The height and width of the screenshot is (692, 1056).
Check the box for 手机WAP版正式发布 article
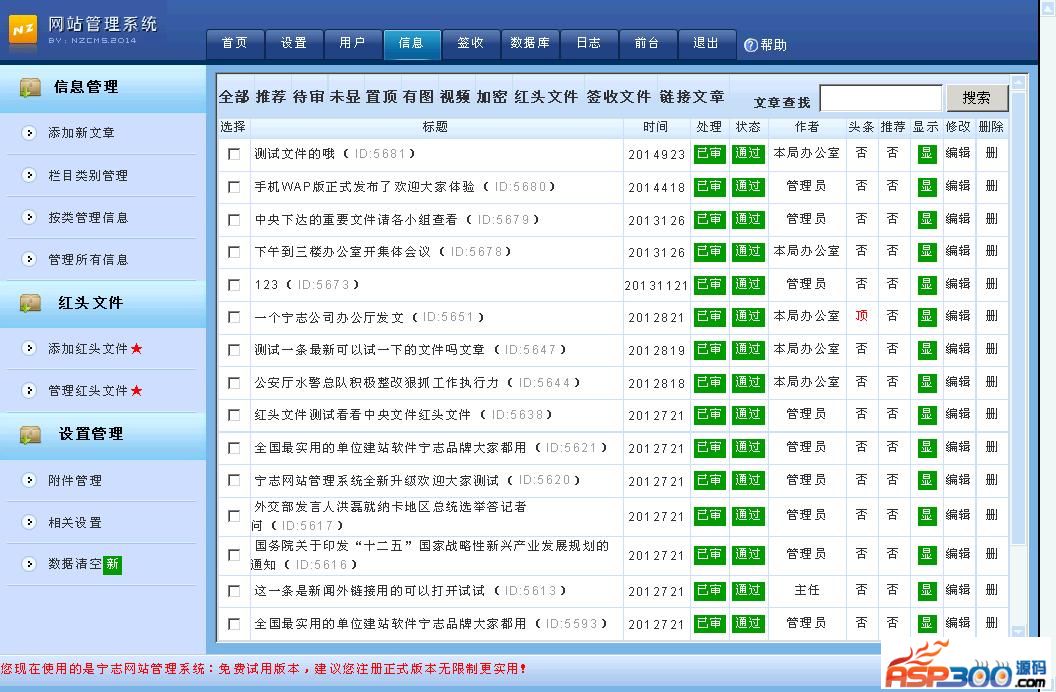pyautogui.click(x=234, y=187)
